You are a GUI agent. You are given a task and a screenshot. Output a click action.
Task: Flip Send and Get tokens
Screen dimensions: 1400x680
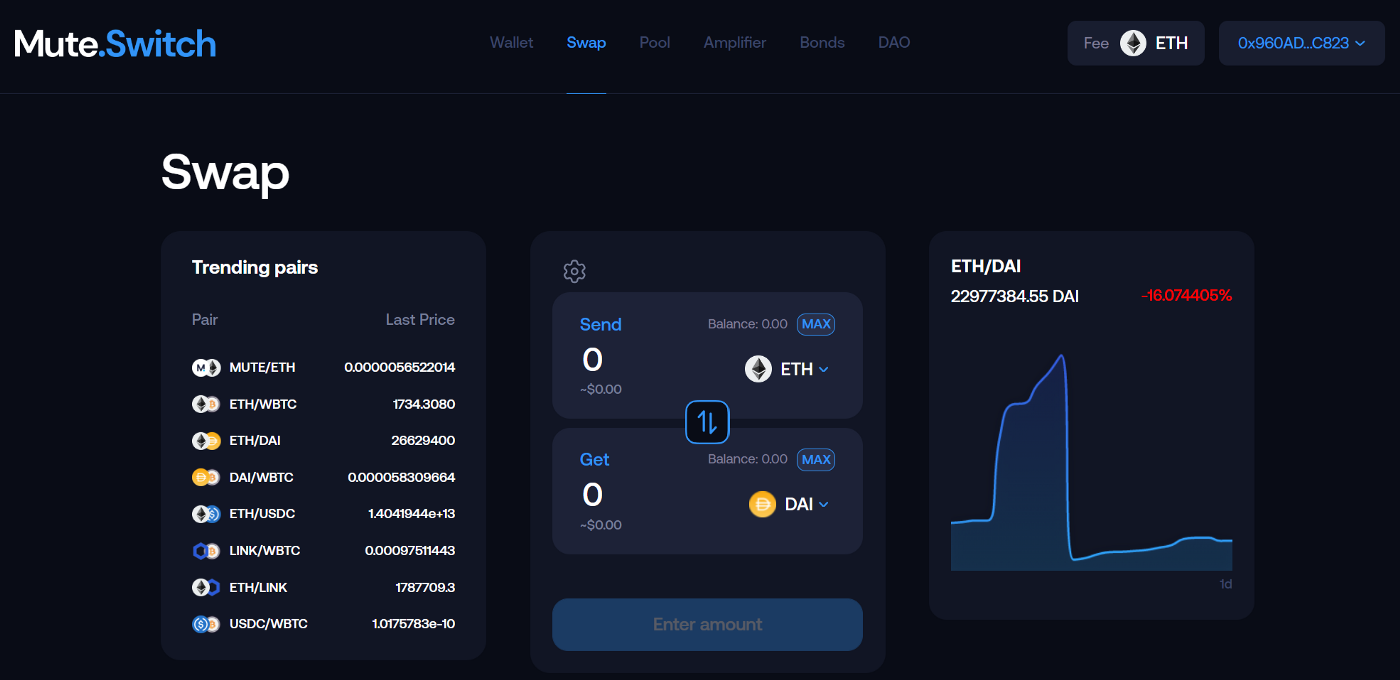(707, 422)
